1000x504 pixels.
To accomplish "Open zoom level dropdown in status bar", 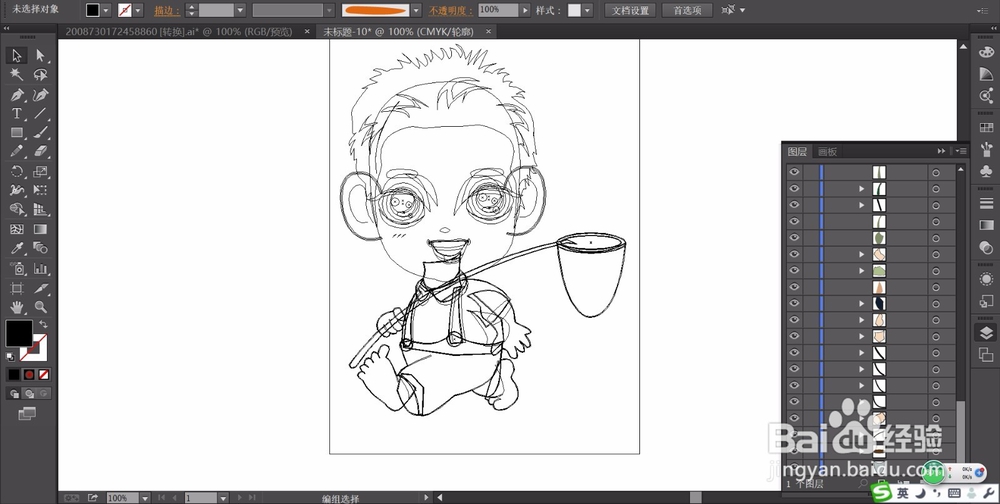I will pos(145,498).
